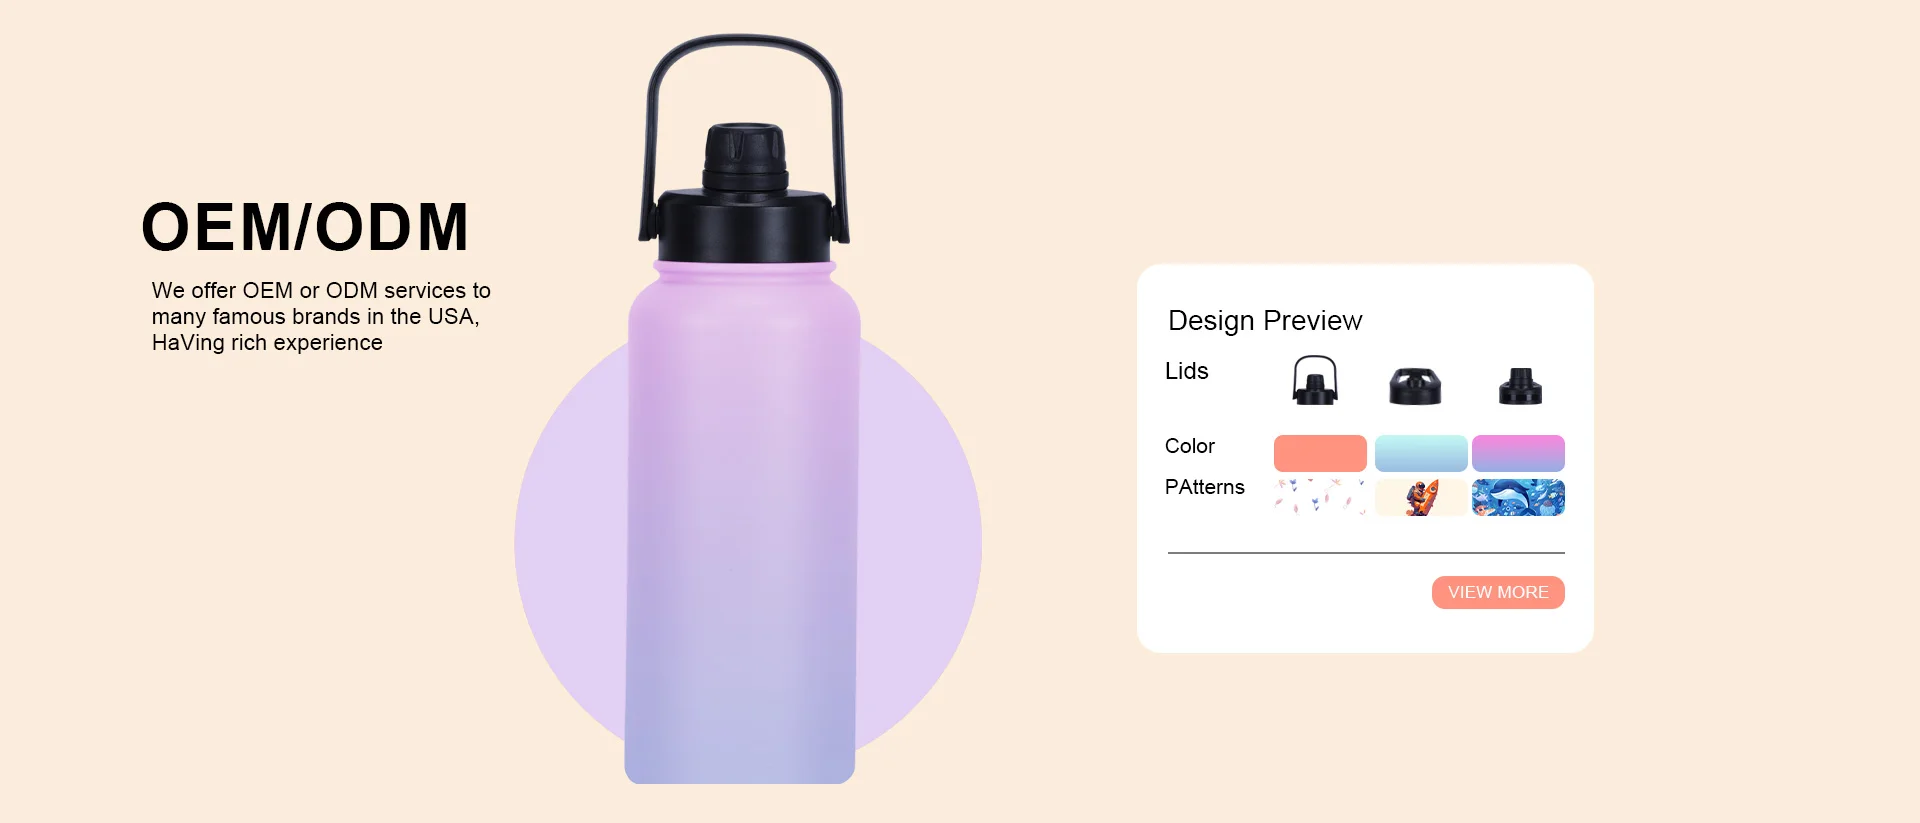Image resolution: width=1920 pixels, height=823 pixels.
Task: Click the VIEW MORE button
Action: [1498, 592]
